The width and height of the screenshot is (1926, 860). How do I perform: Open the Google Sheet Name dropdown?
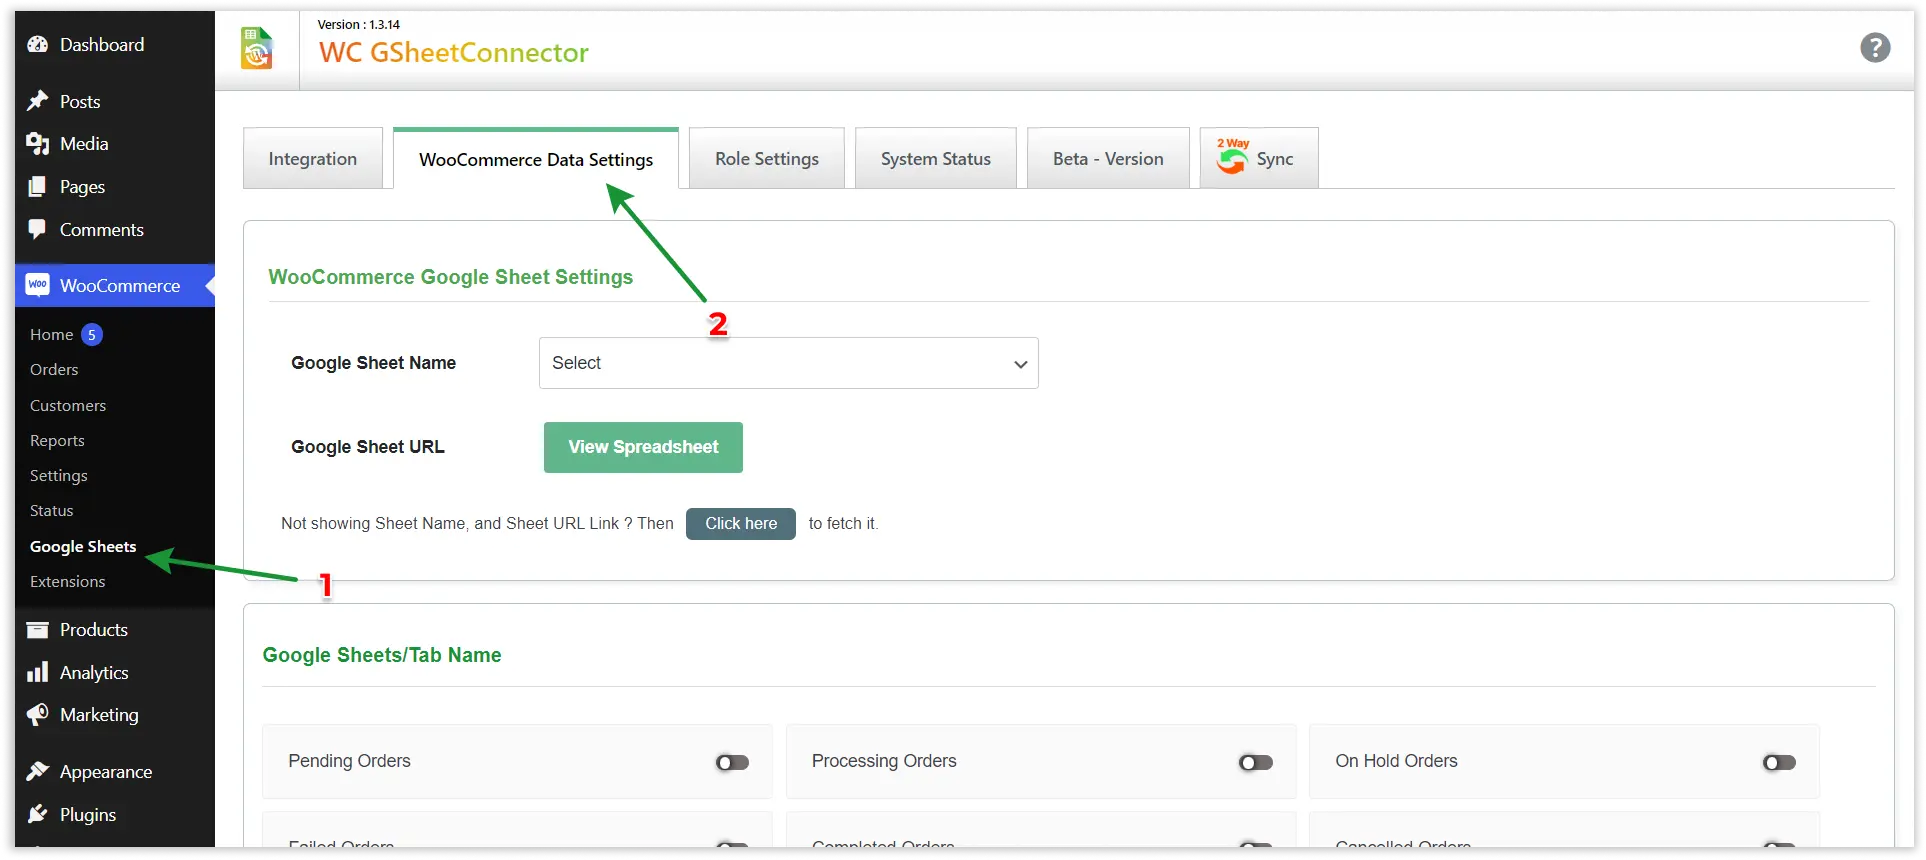[x=788, y=363]
